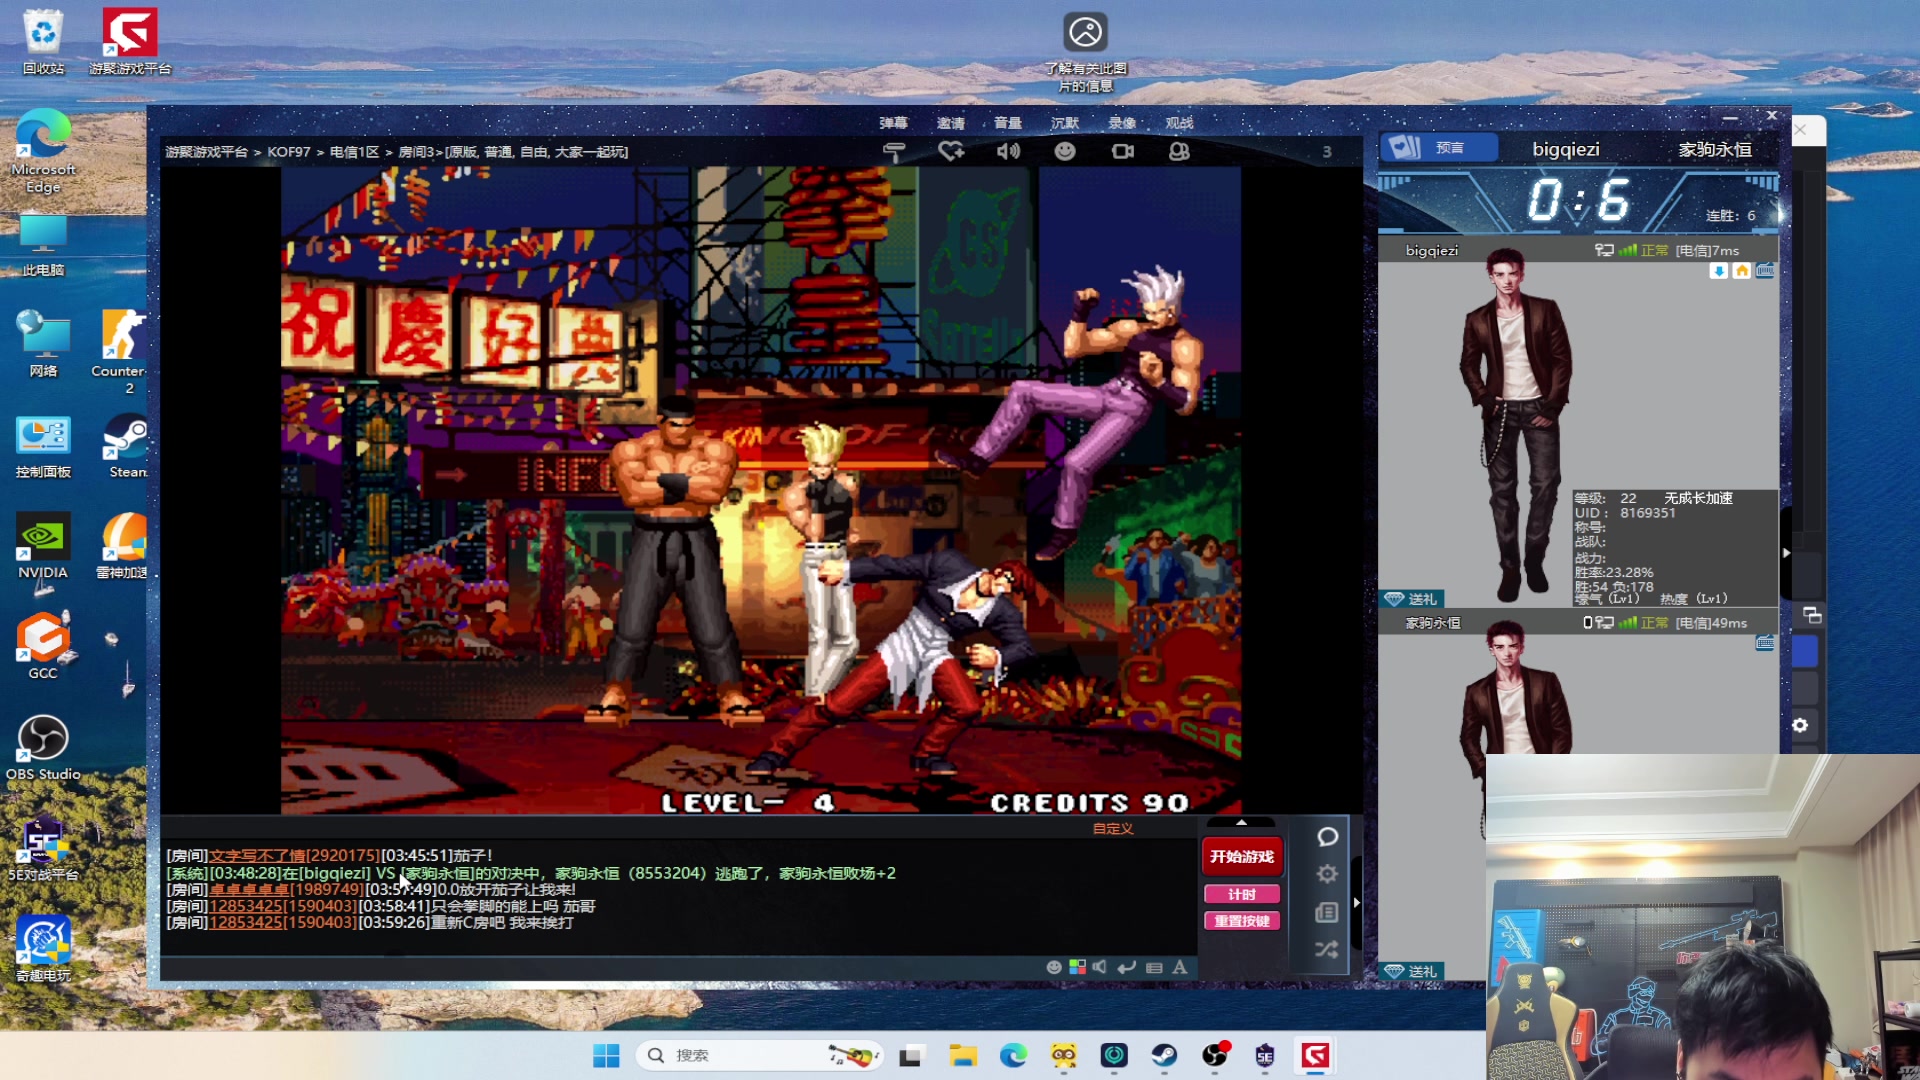Click 游聚游戏平台 in the breadcrumb
Image resolution: width=1920 pixels, height=1080 pixels.
point(206,152)
